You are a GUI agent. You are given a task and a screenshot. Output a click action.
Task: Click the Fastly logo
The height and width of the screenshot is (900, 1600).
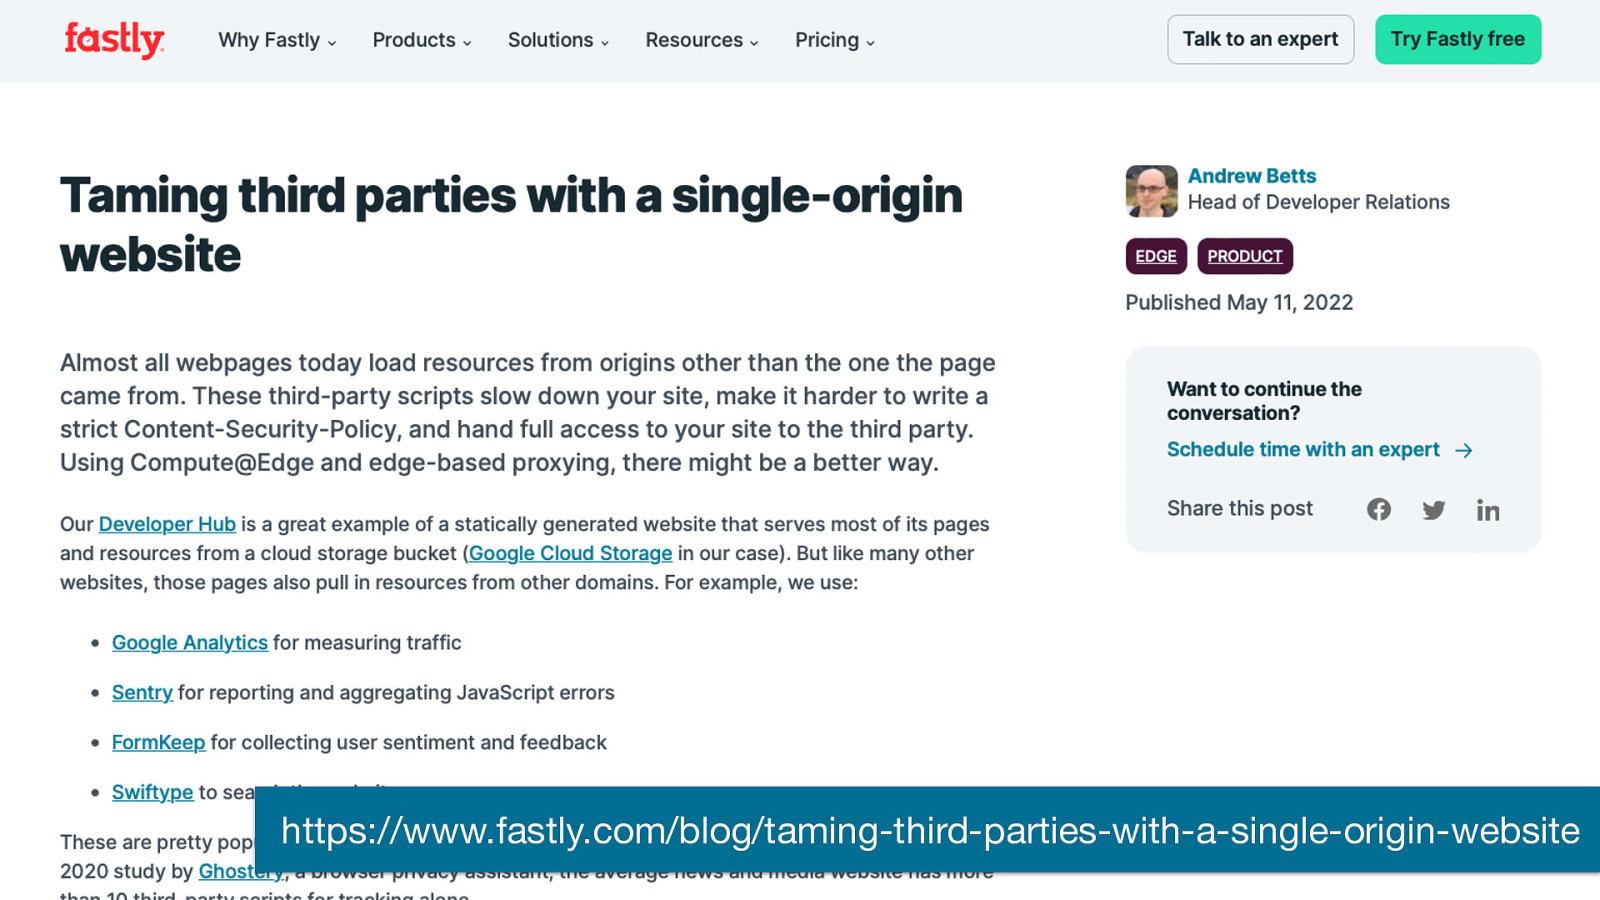[114, 40]
